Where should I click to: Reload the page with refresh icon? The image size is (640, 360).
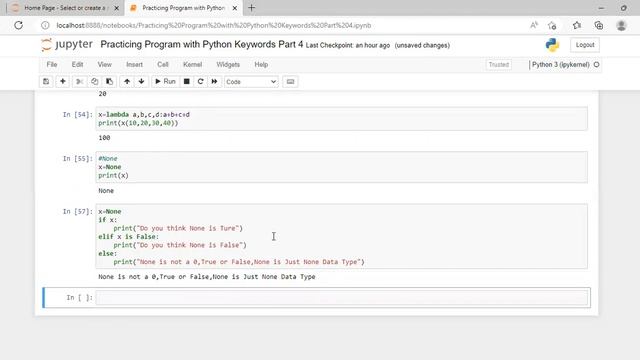pyautogui.click(x=18, y=25)
